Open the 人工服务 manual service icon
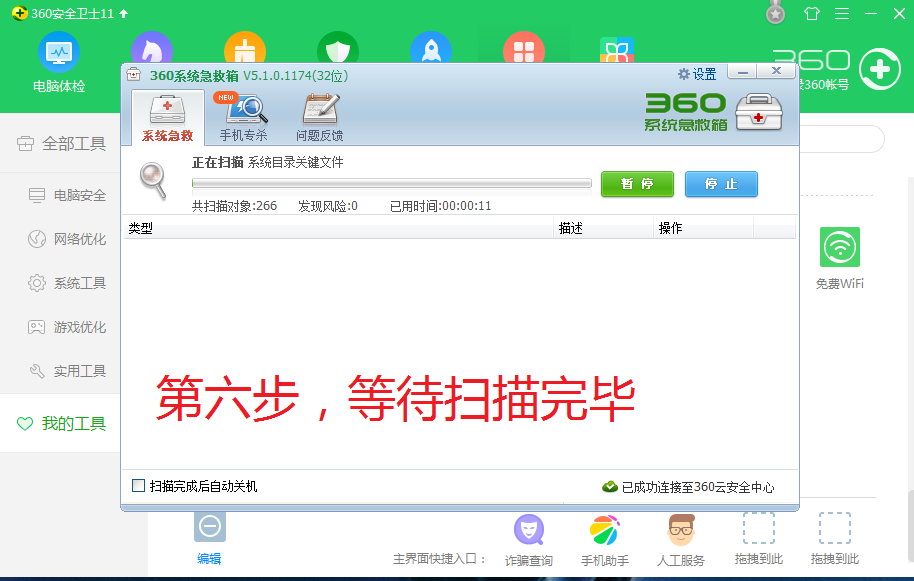 click(681, 530)
